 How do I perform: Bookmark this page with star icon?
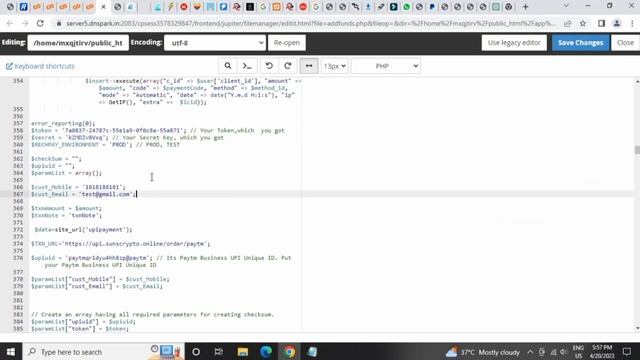583,23
